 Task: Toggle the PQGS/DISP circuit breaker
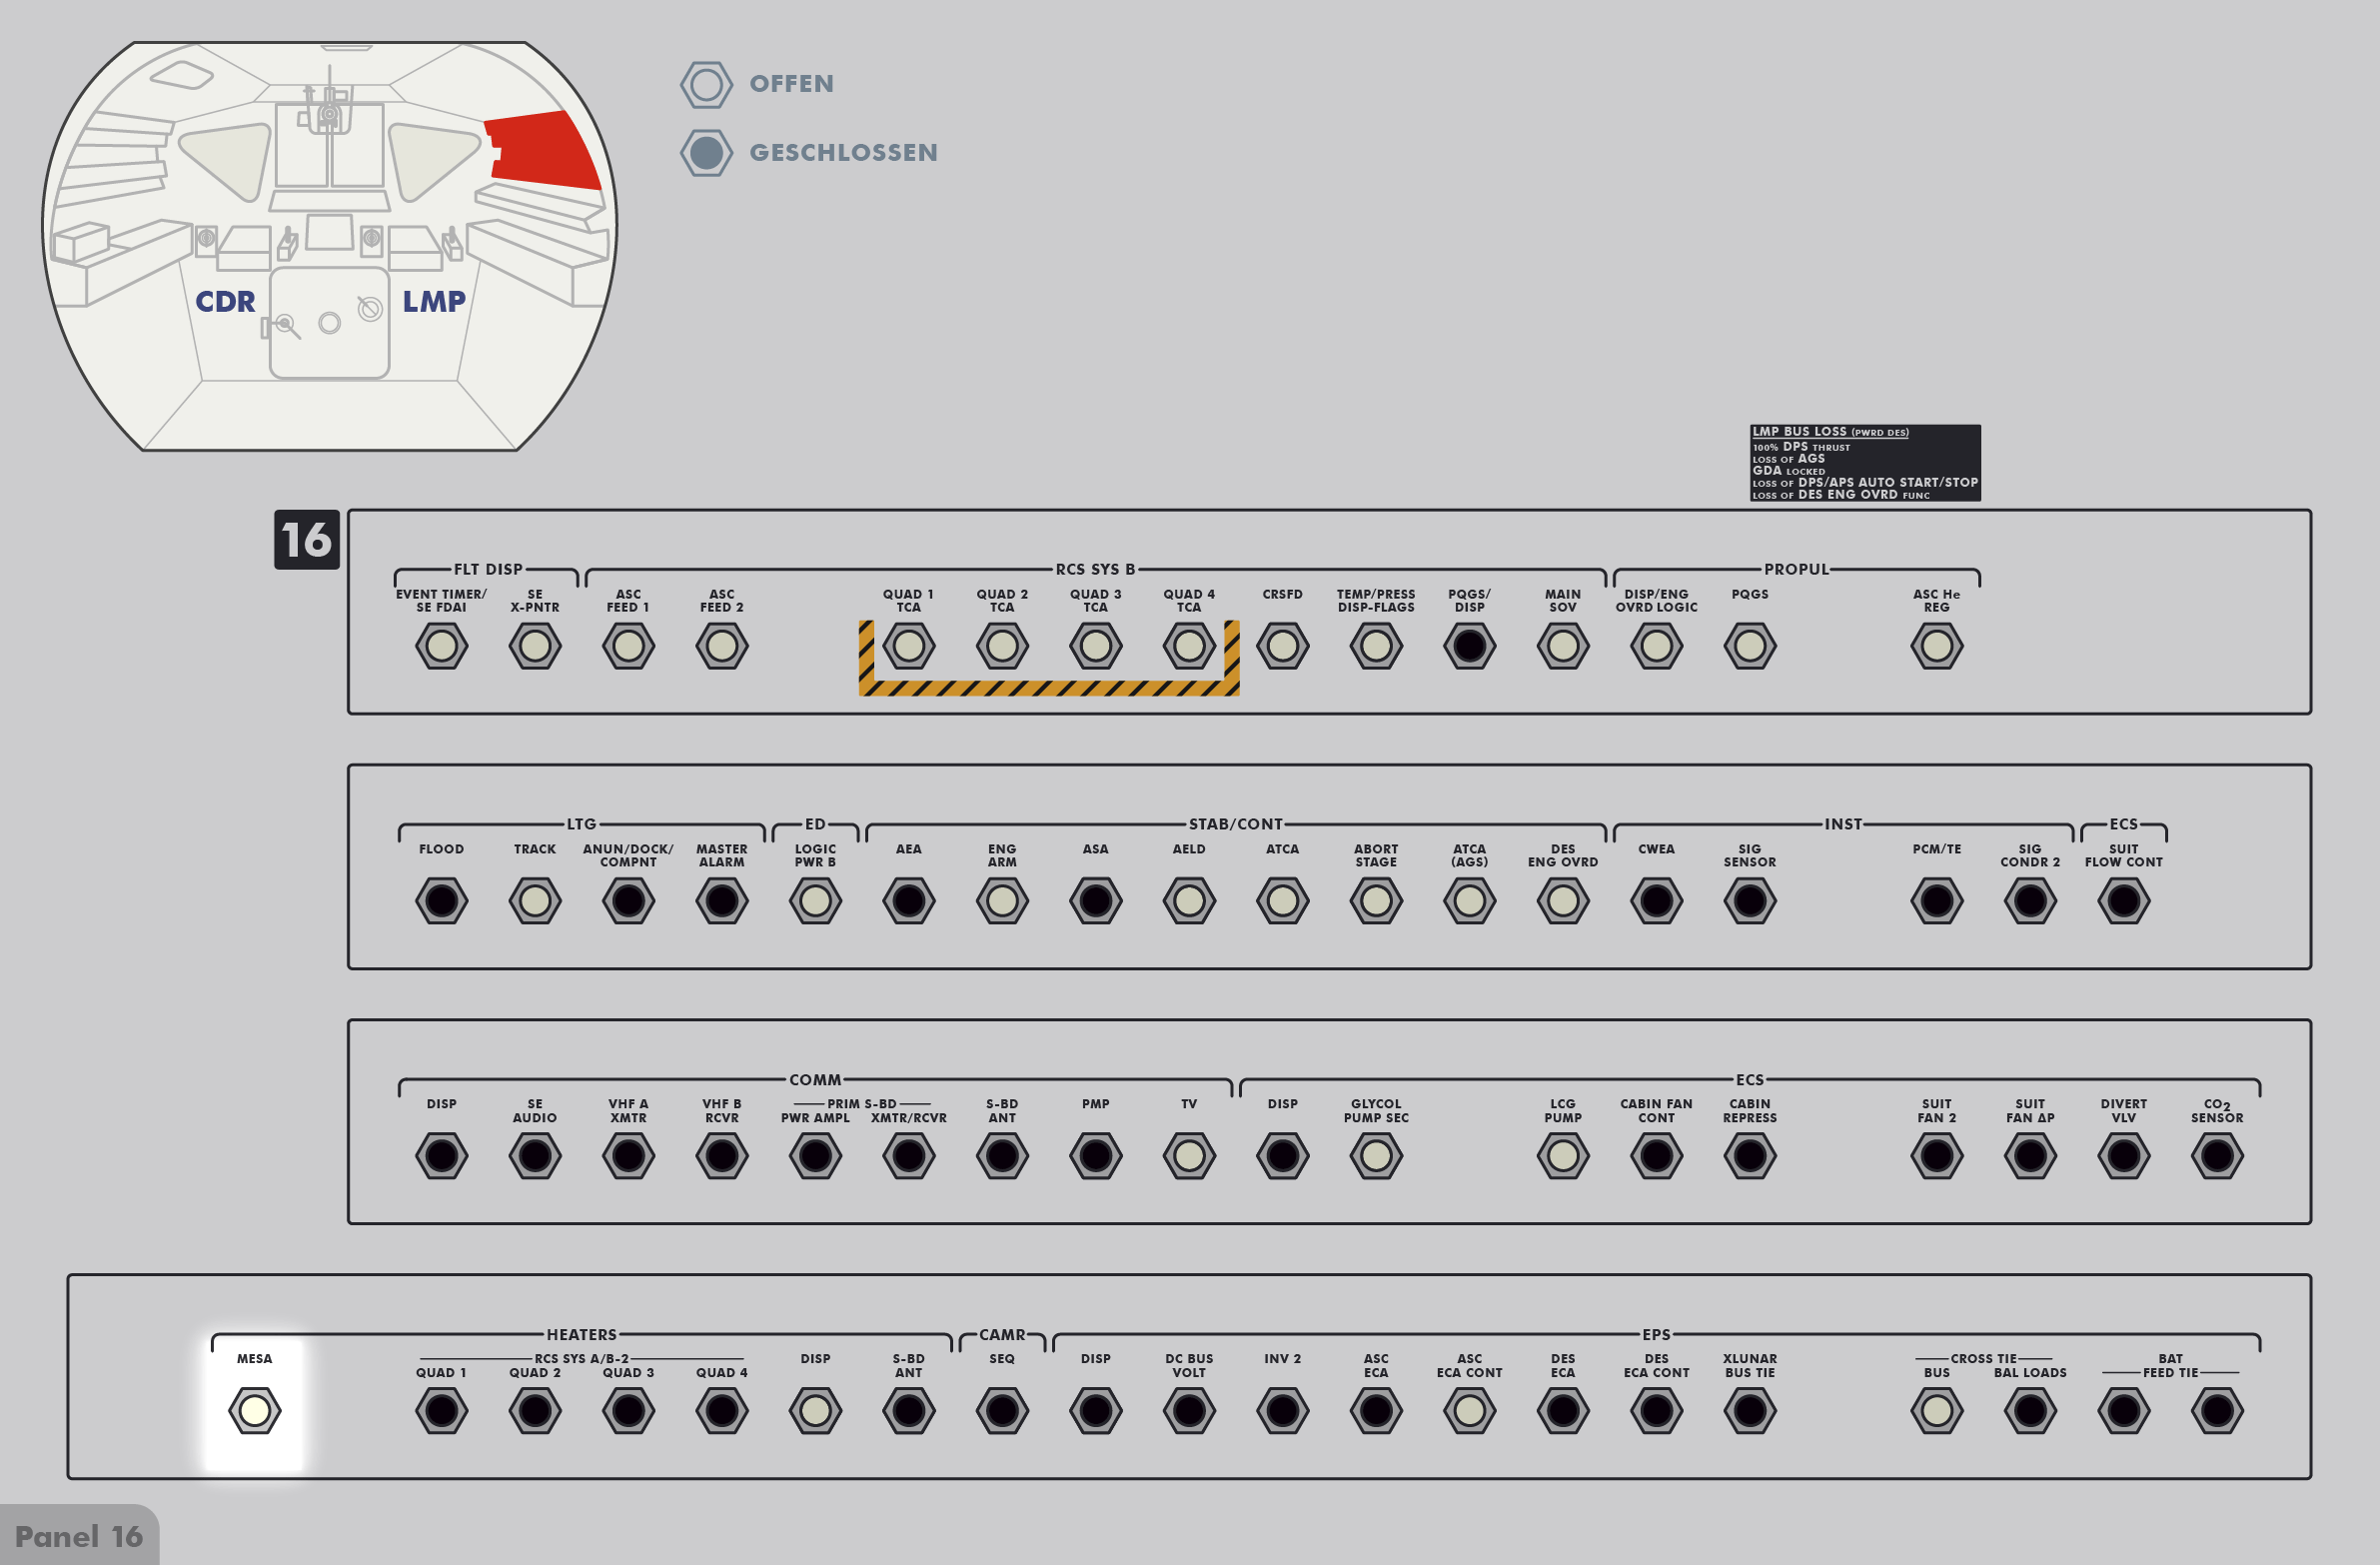click(x=1469, y=646)
